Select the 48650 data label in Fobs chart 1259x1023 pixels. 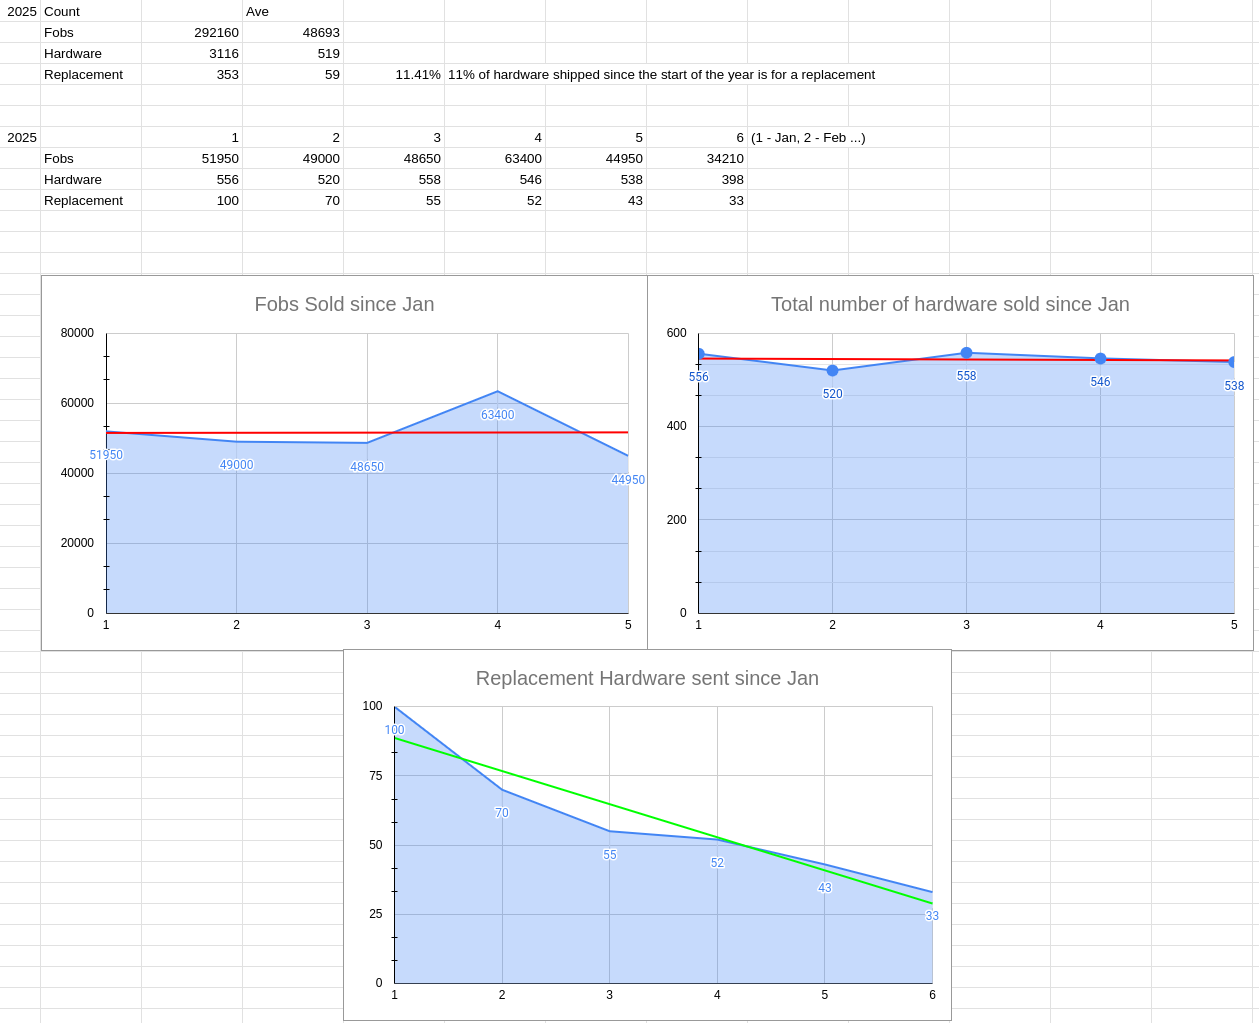367,467
